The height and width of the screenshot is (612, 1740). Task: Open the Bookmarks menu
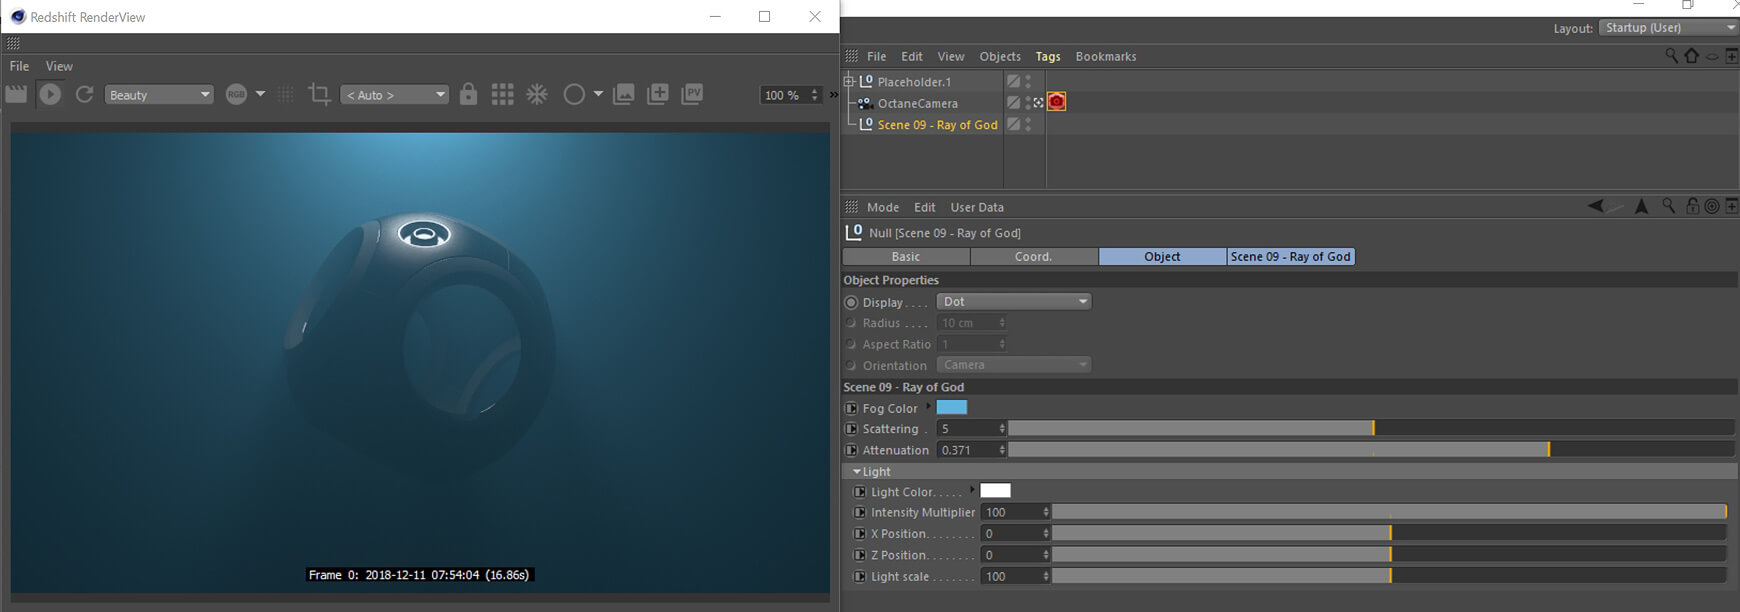[x=1106, y=56]
